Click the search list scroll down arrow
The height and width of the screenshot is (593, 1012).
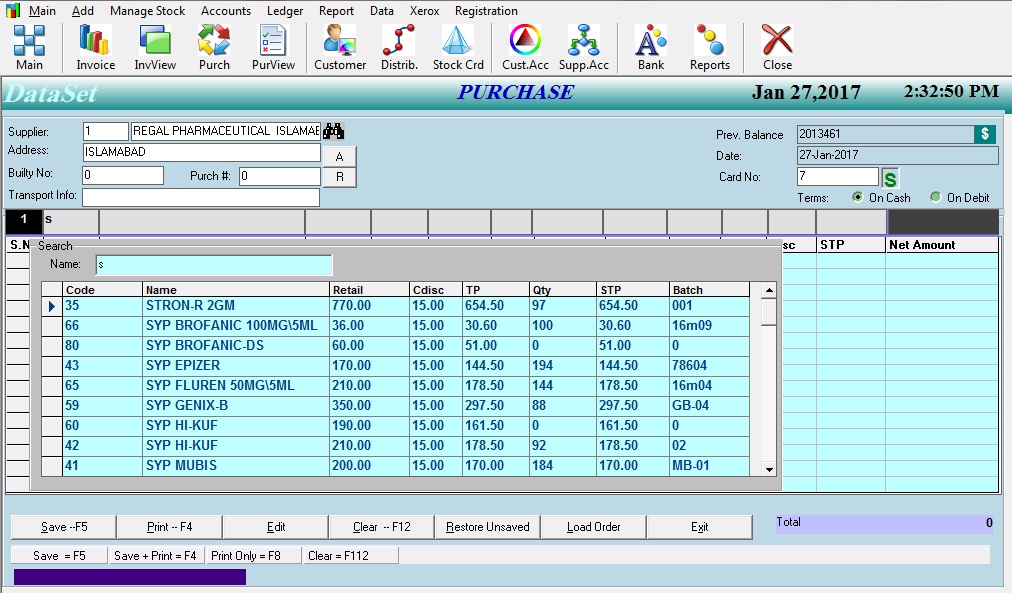(769, 469)
